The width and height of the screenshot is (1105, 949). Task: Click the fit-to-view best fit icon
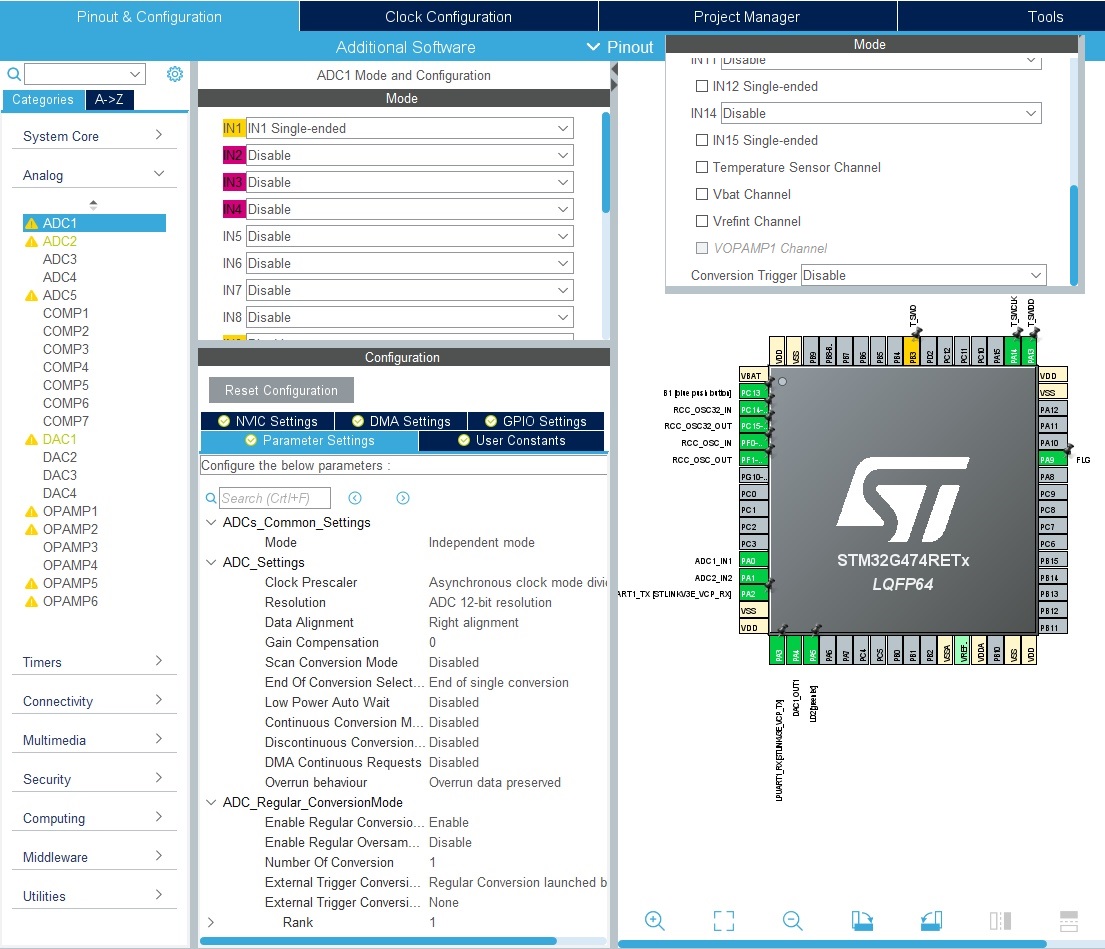pyautogui.click(x=724, y=920)
